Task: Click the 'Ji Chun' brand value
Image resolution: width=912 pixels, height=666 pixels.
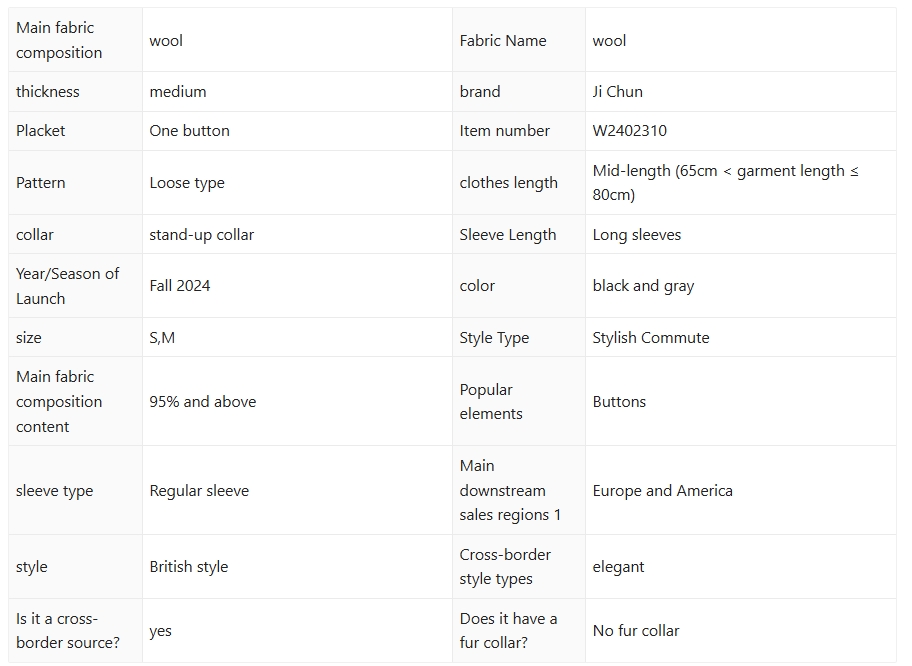Action: coord(617,91)
